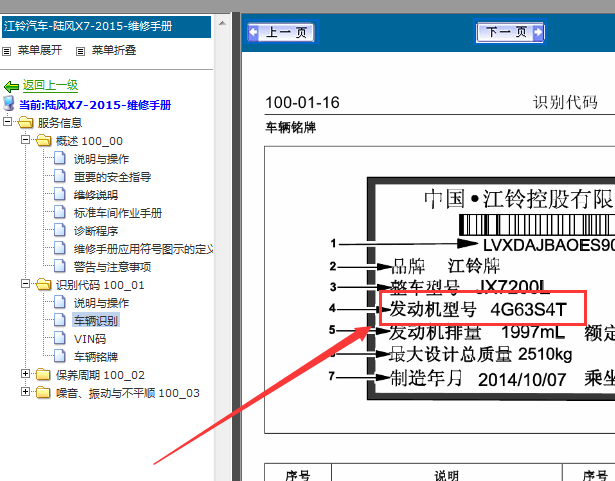
Task: Open the VIN码 page
Action: coord(90,339)
